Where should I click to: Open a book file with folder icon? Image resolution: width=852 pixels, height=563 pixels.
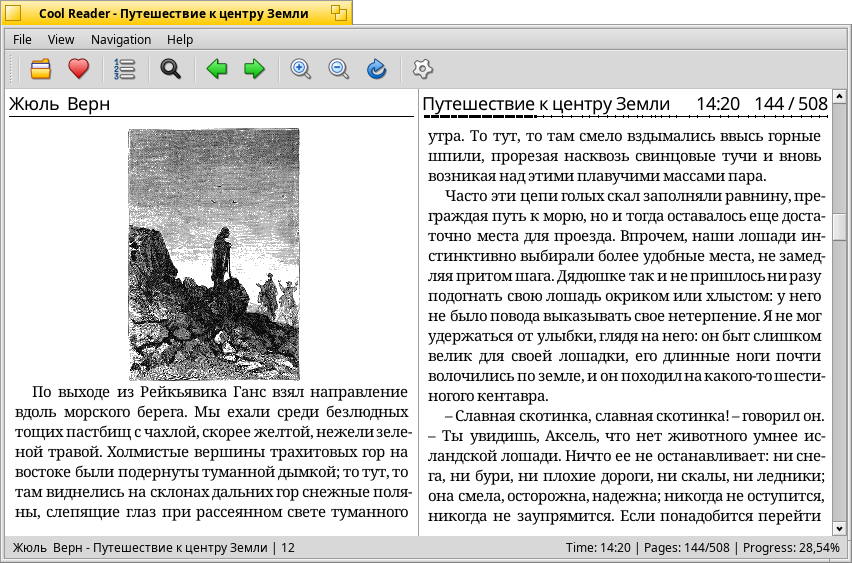point(41,69)
